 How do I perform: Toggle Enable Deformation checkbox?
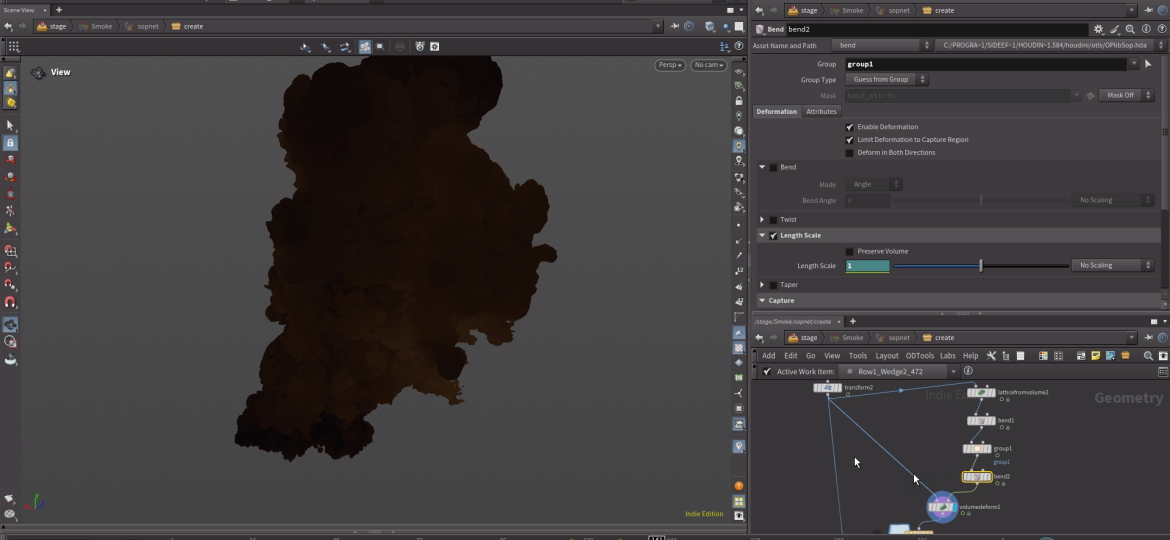(850, 127)
